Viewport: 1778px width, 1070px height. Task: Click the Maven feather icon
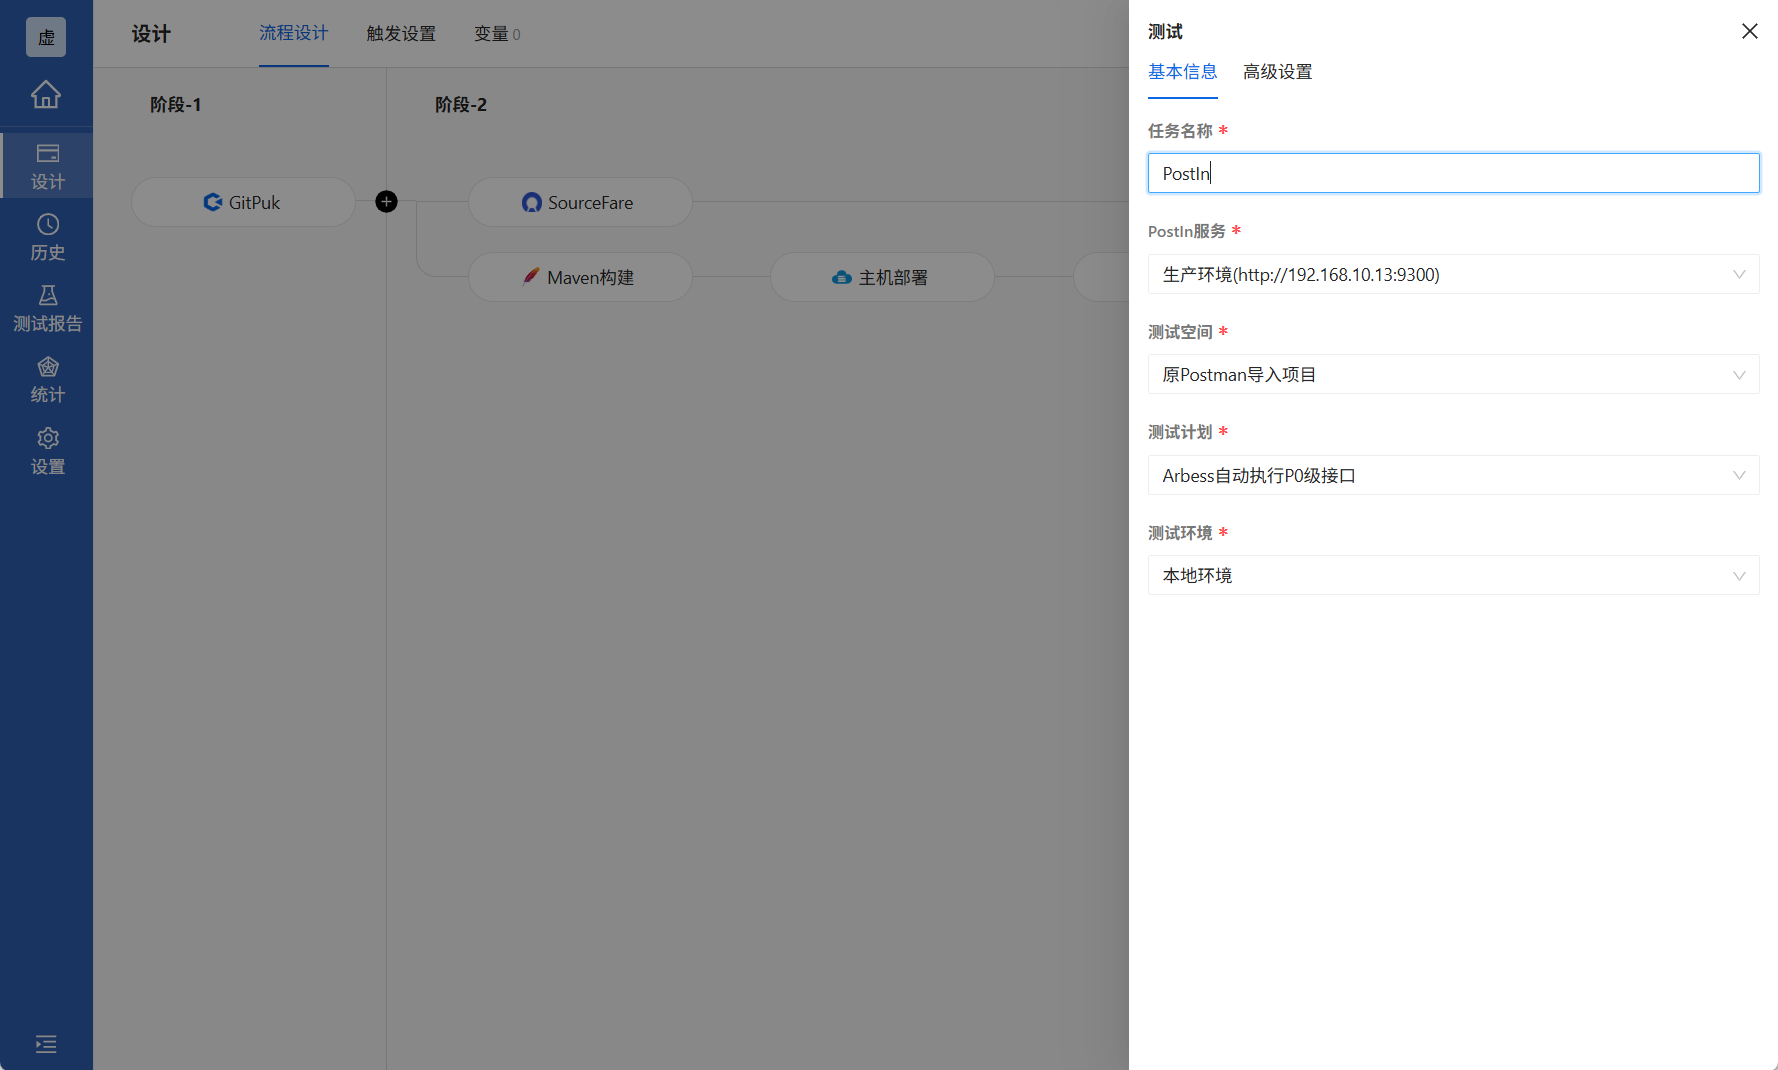pos(531,277)
